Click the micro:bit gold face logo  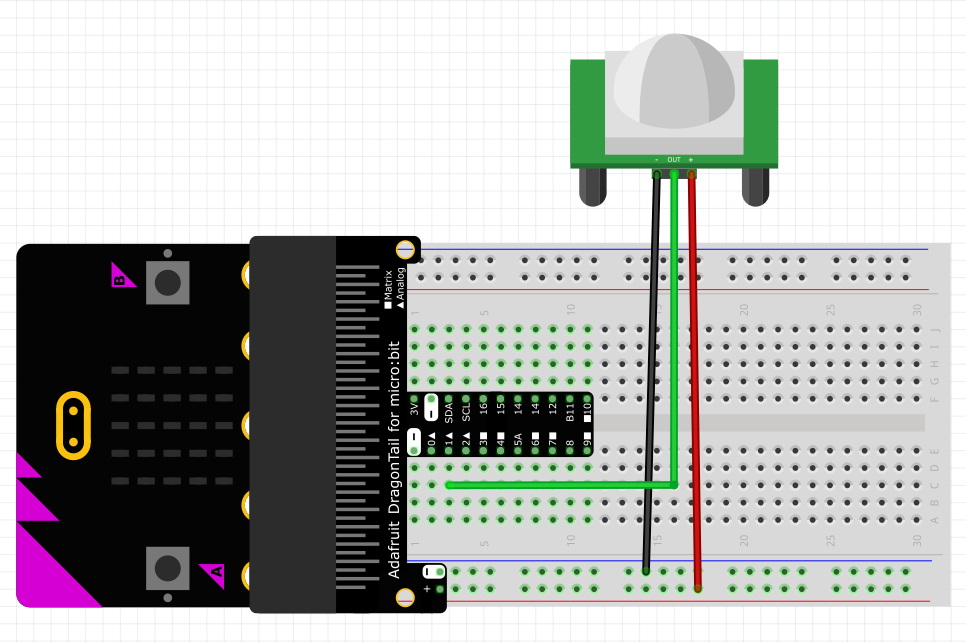(73, 425)
